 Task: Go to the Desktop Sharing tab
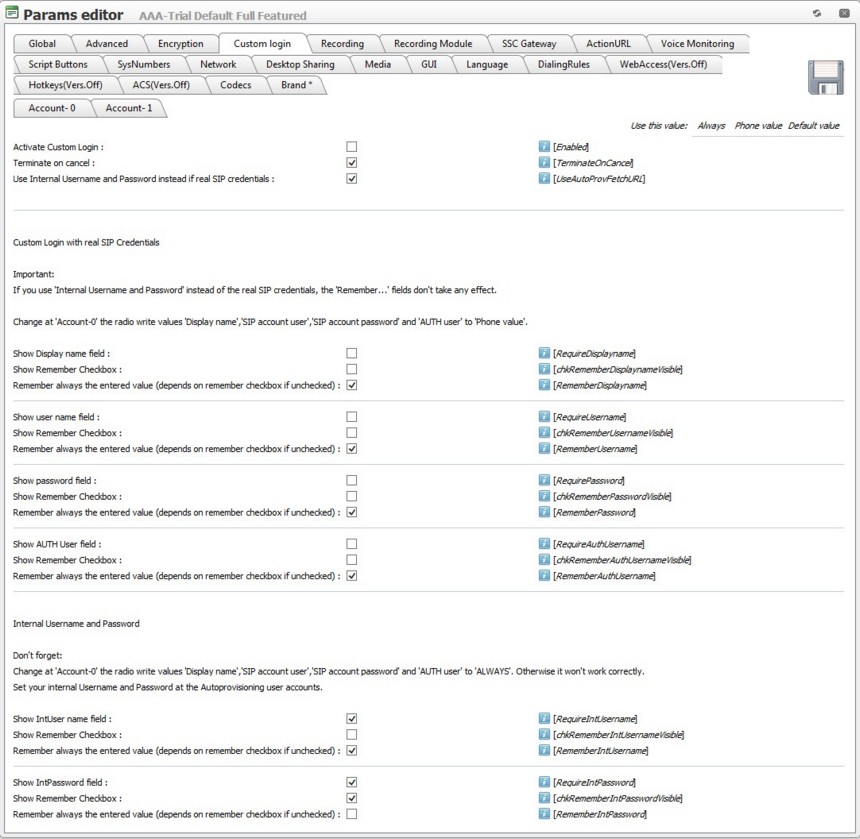(x=300, y=65)
